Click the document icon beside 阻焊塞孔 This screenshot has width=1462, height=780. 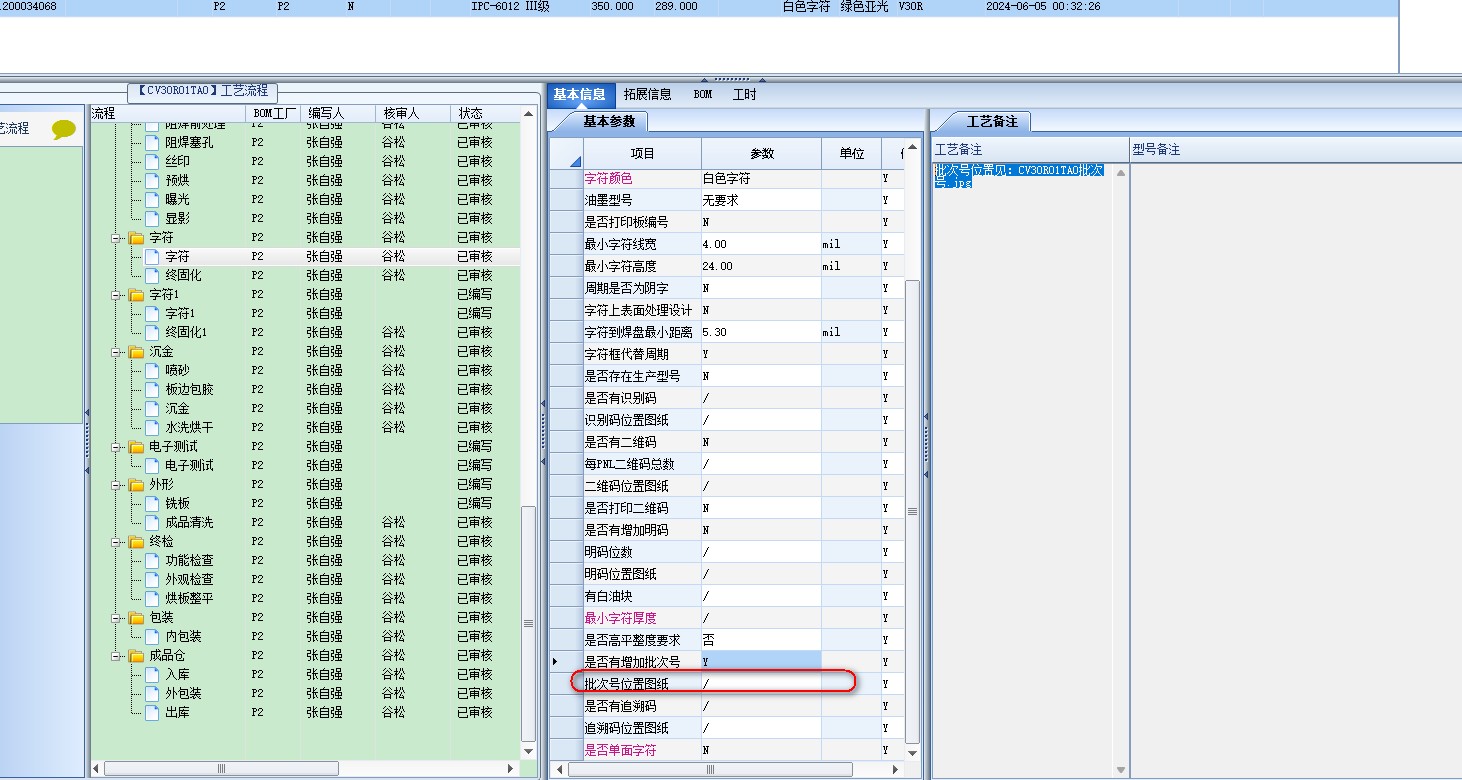pos(152,143)
